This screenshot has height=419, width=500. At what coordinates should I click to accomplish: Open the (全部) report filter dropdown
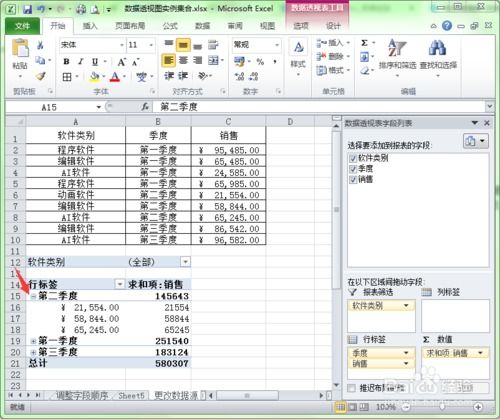[x=186, y=262]
